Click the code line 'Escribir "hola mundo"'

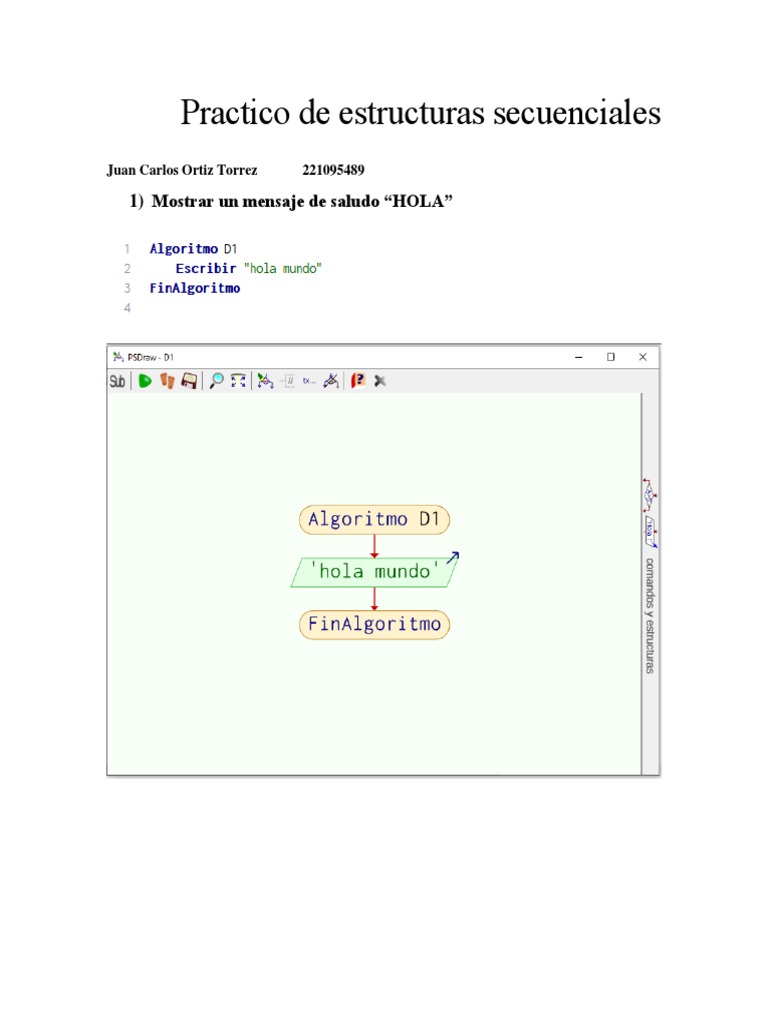248,268
